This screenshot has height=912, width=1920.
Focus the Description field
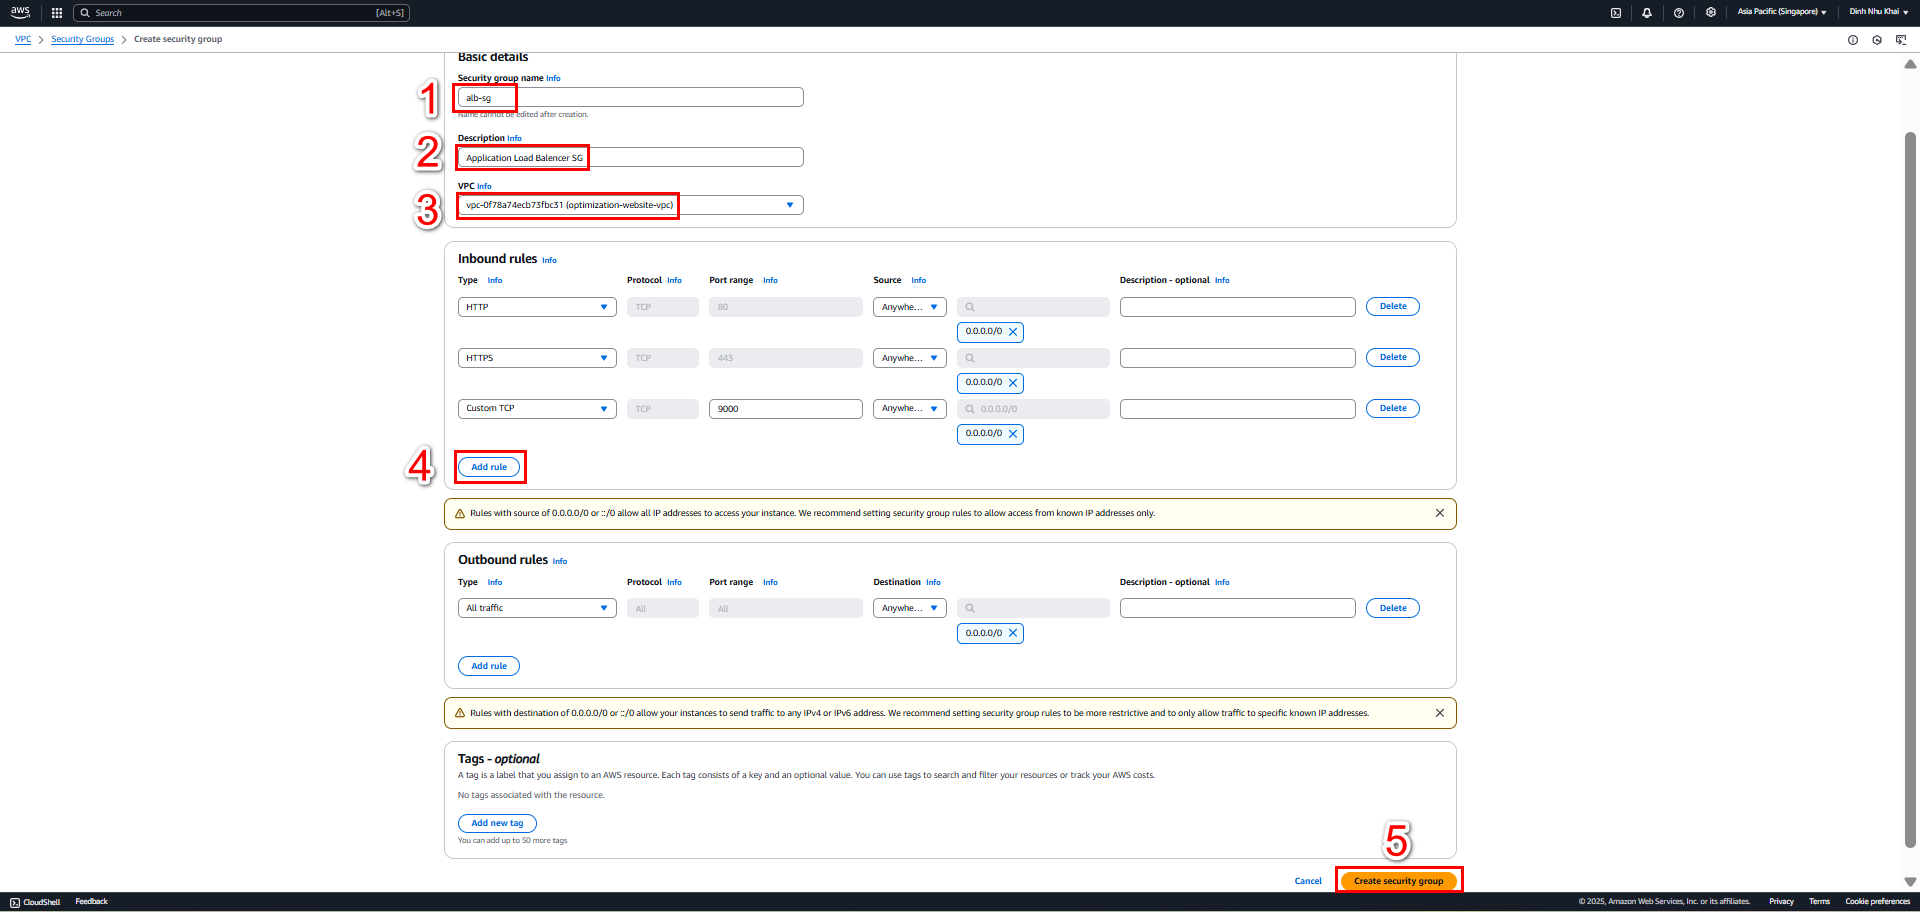point(630,157)
